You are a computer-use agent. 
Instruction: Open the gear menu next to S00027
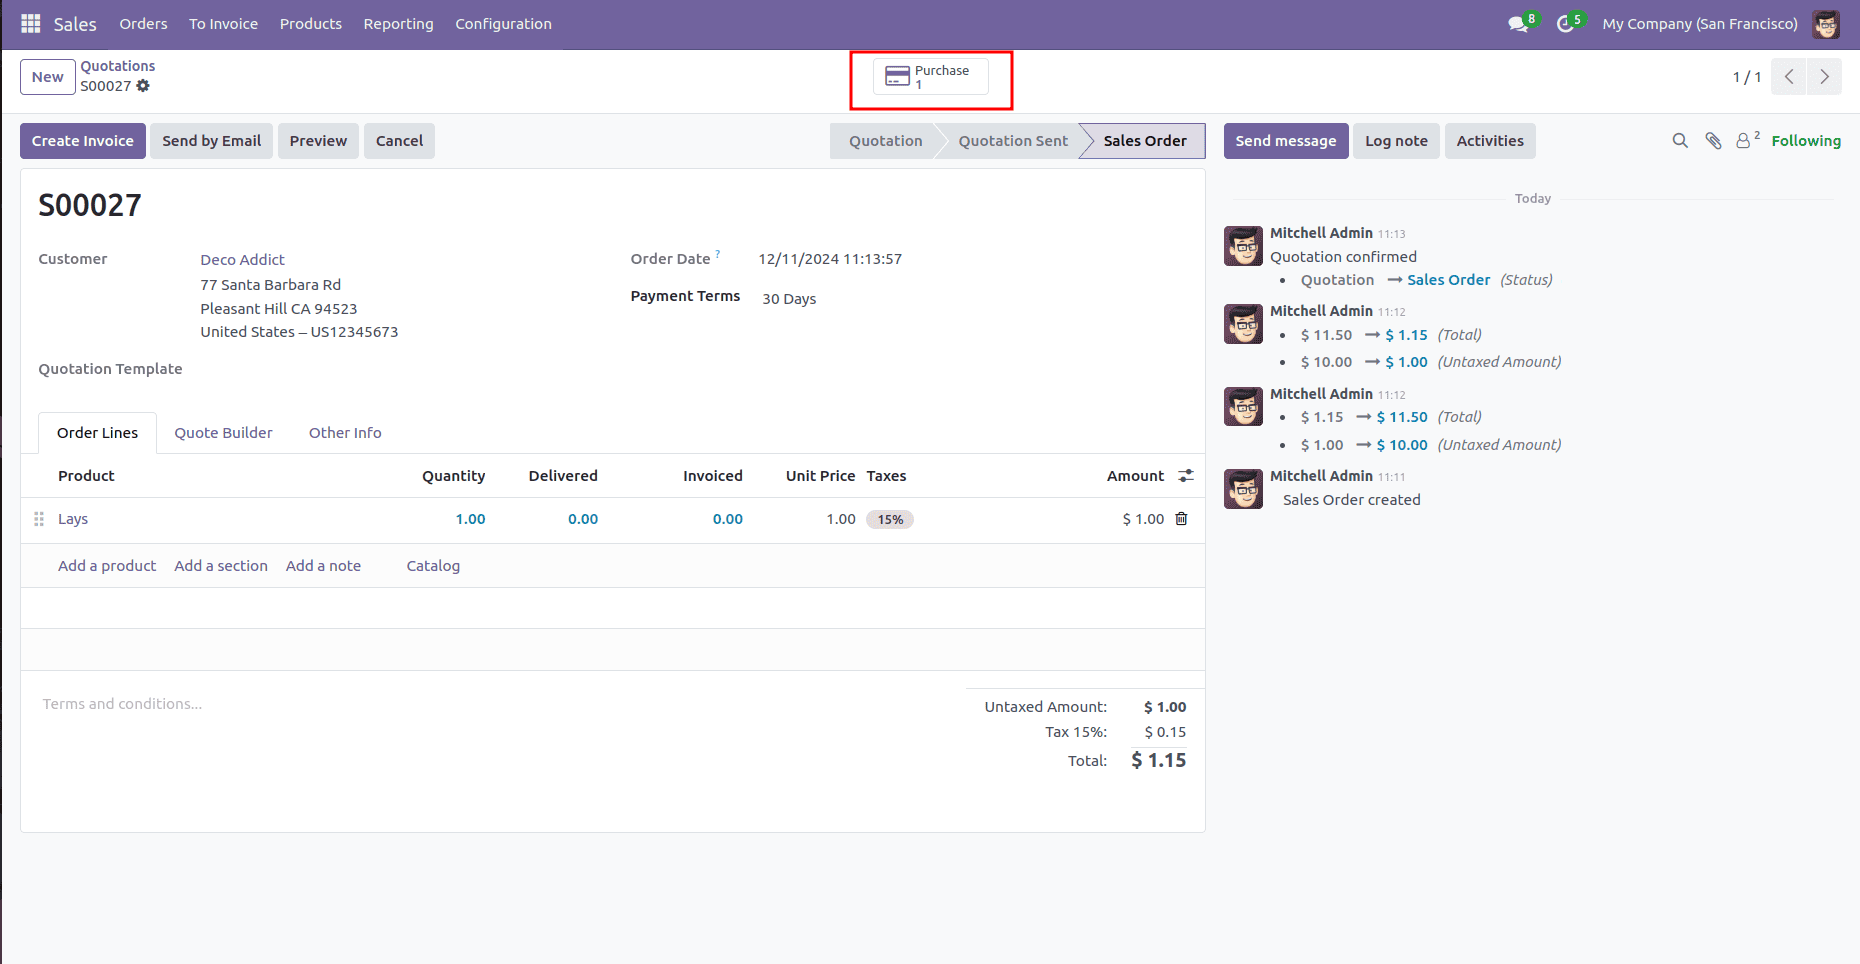[143, 86]
